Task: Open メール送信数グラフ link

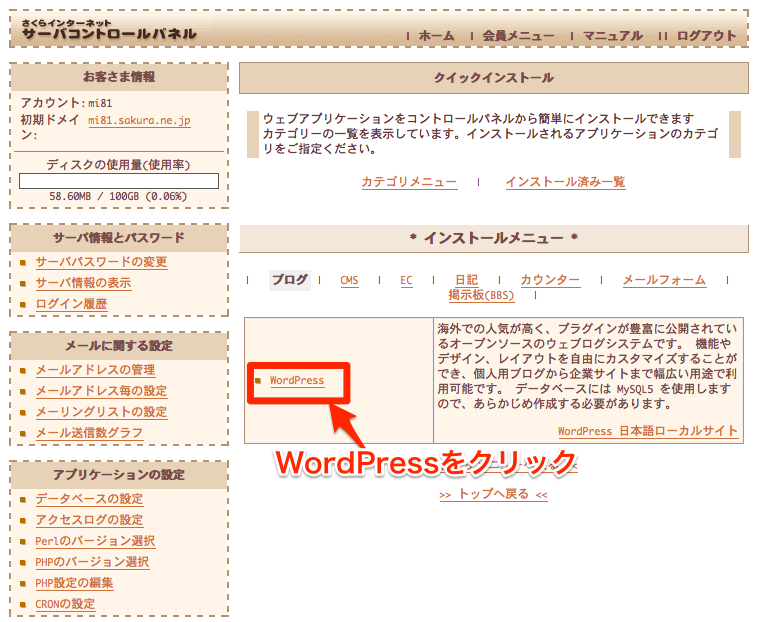Action: (89, 433)
